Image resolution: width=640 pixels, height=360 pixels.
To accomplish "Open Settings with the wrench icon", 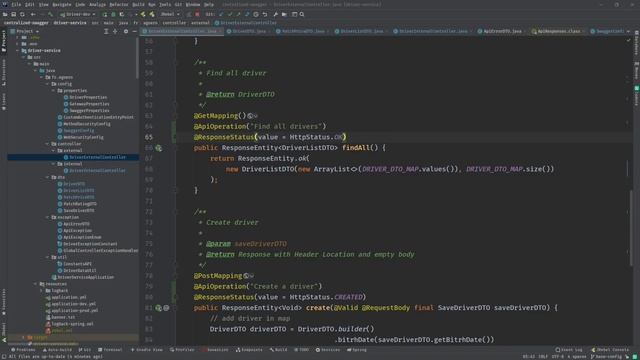I will pyautogui.click(x=276, y=14).
